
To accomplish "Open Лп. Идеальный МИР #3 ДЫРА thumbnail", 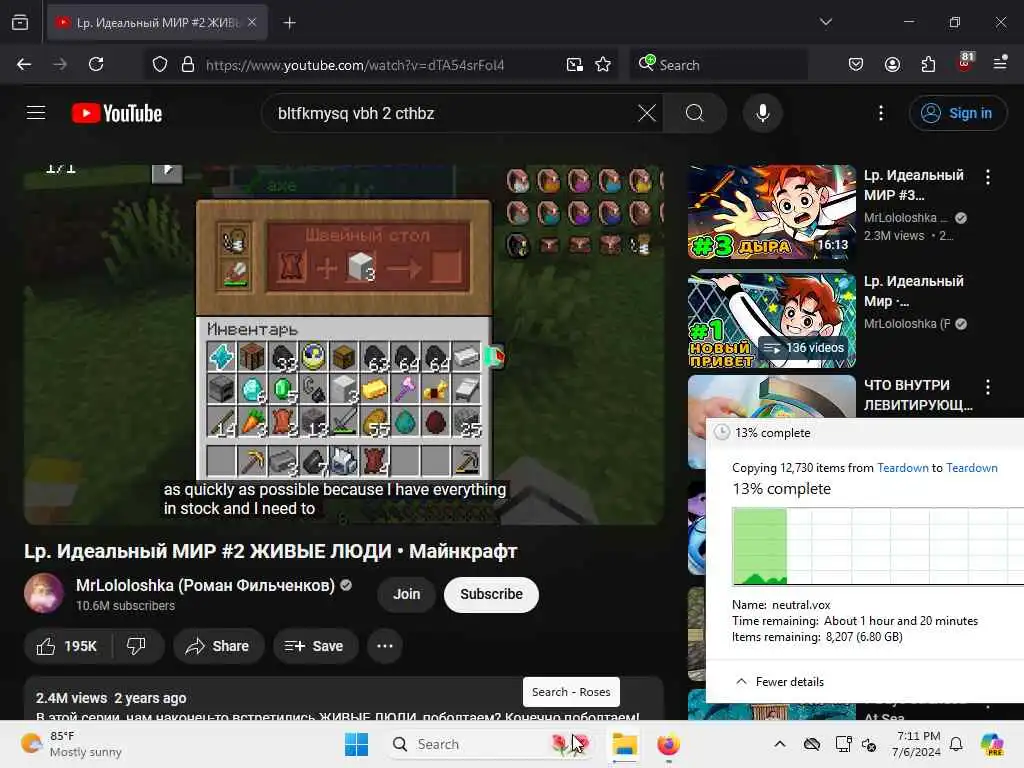I will coord(772,212).
